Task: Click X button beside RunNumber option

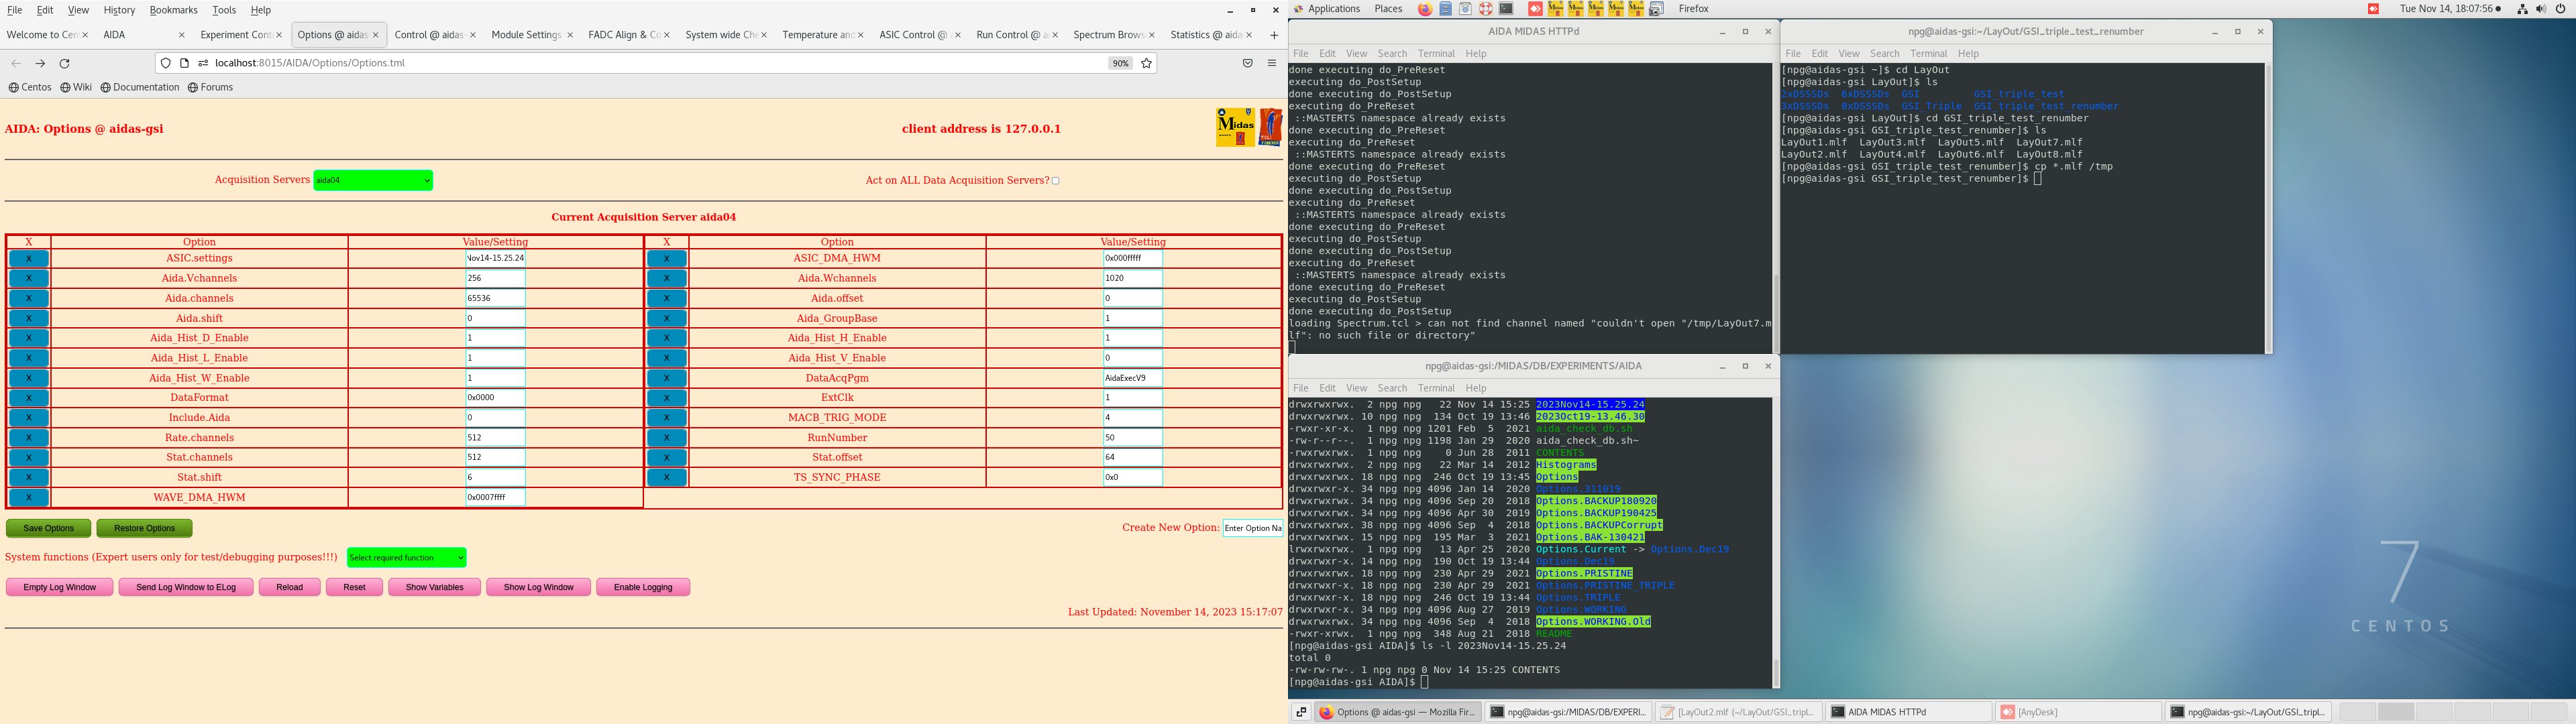Action: point(666,438)
